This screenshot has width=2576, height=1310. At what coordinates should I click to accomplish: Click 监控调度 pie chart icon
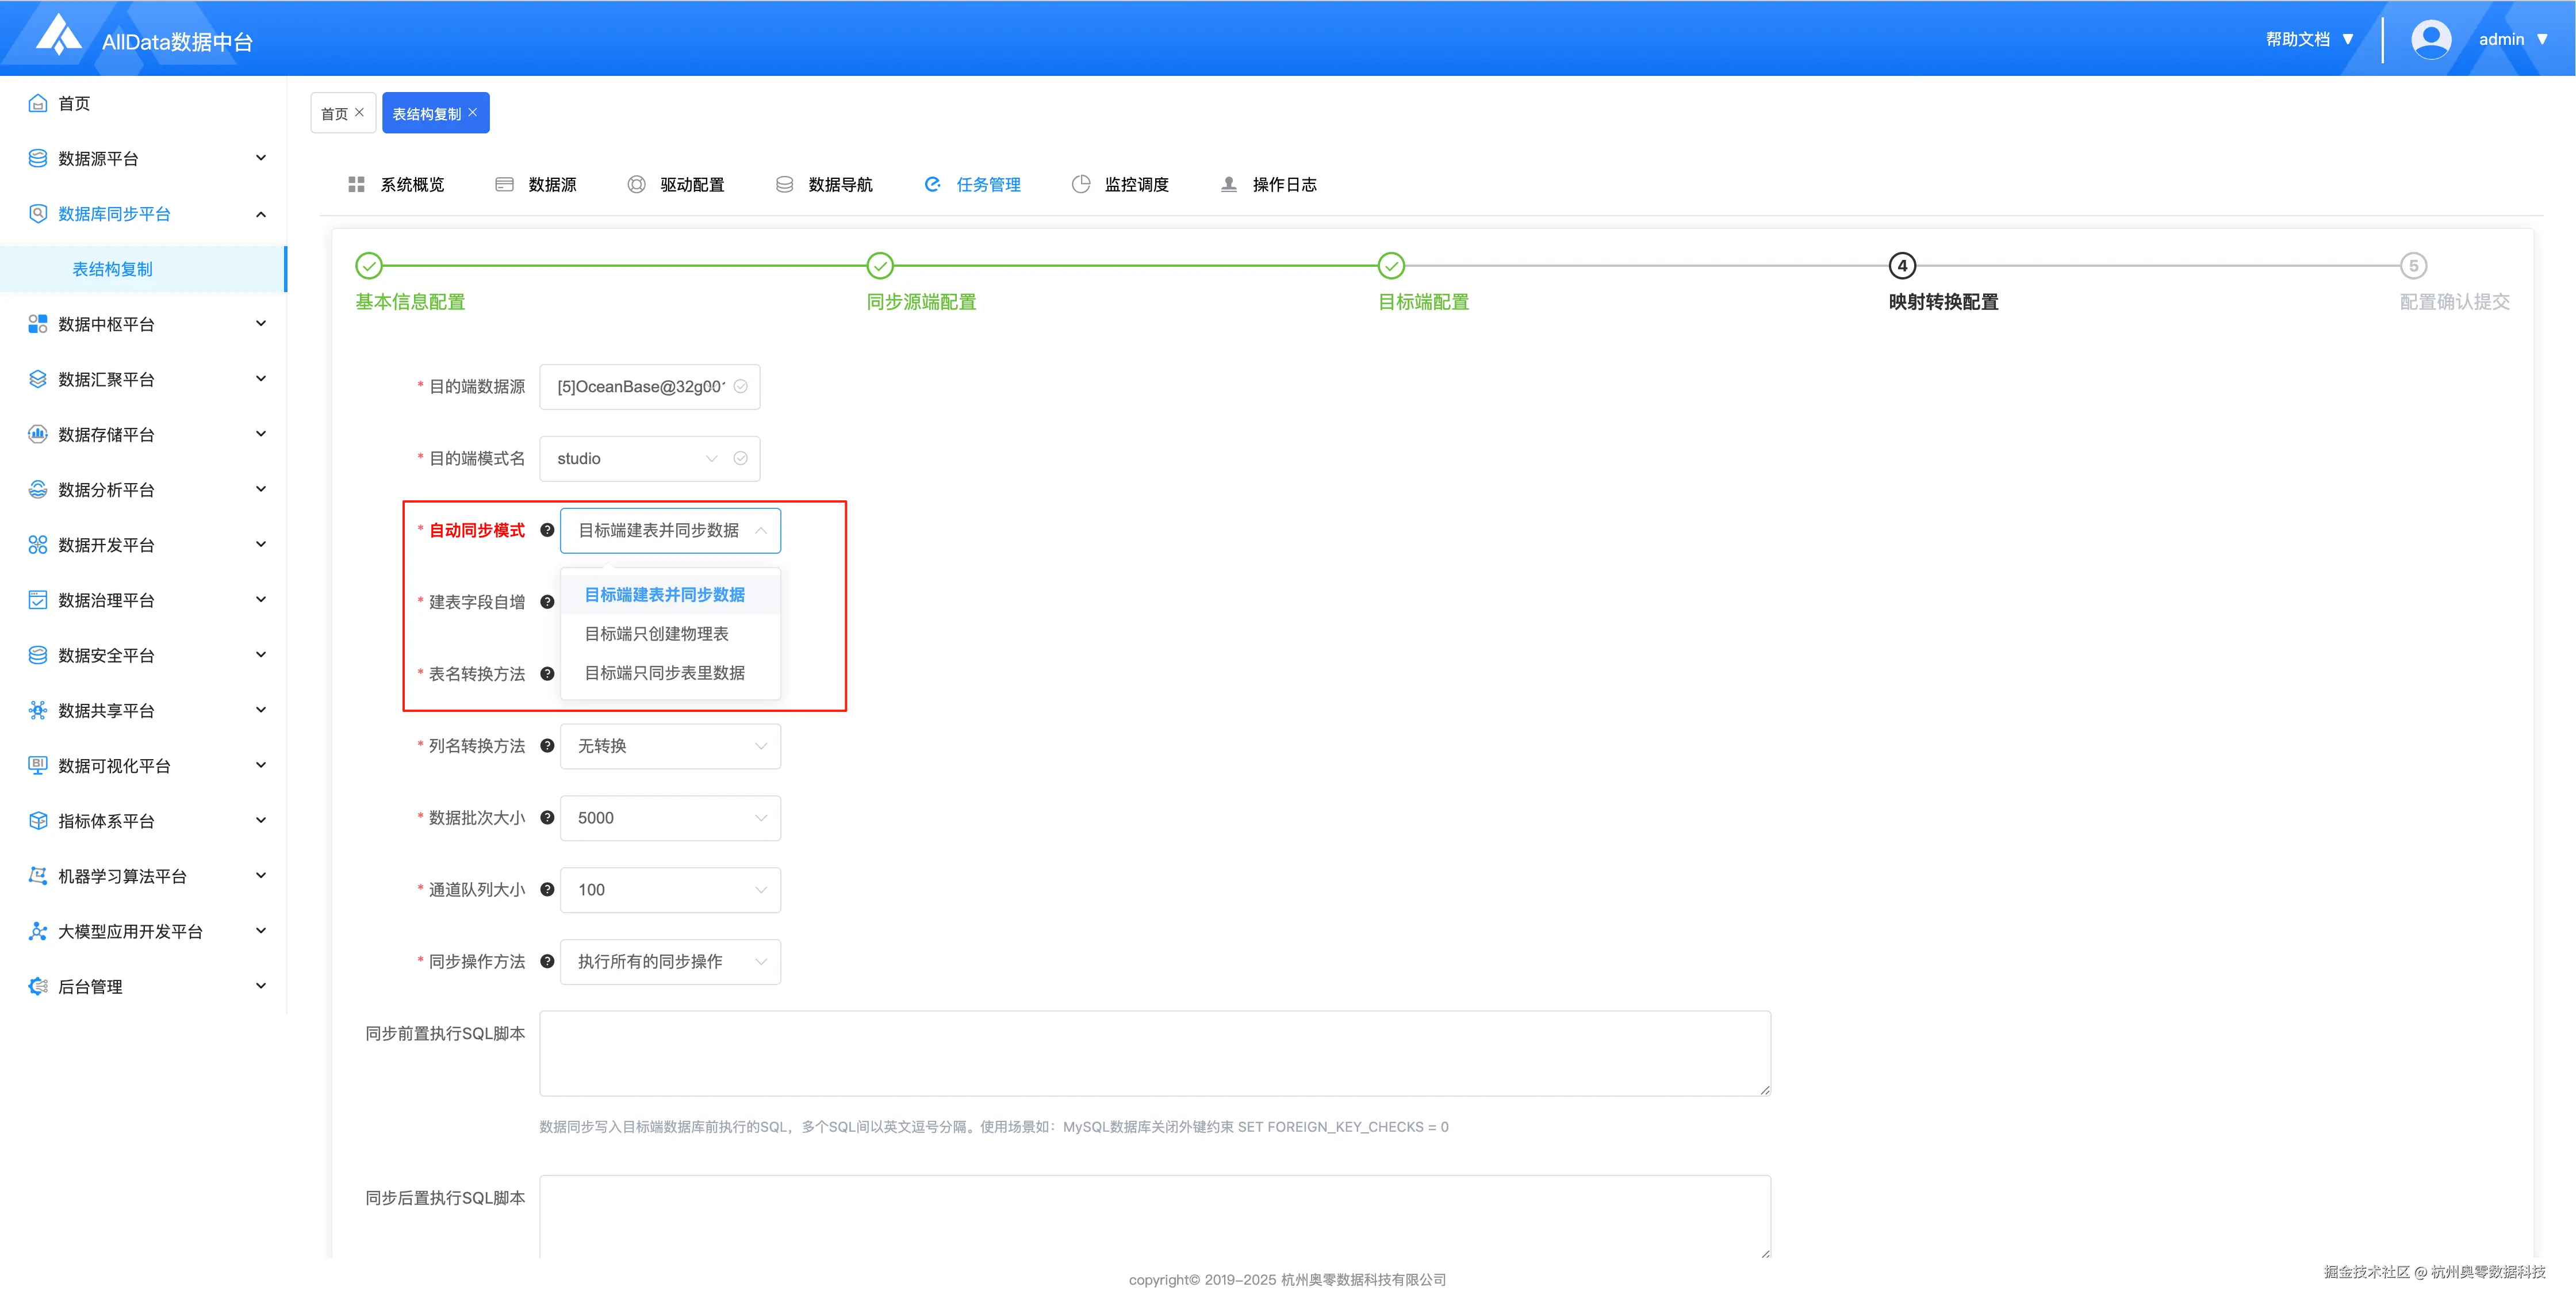(x=1080, y=185)
